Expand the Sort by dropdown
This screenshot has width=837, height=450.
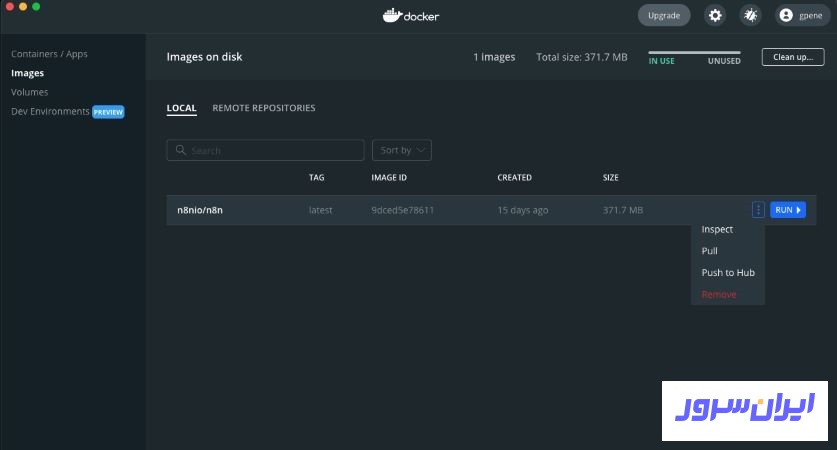pyautogui.click(x=401, y=150)
